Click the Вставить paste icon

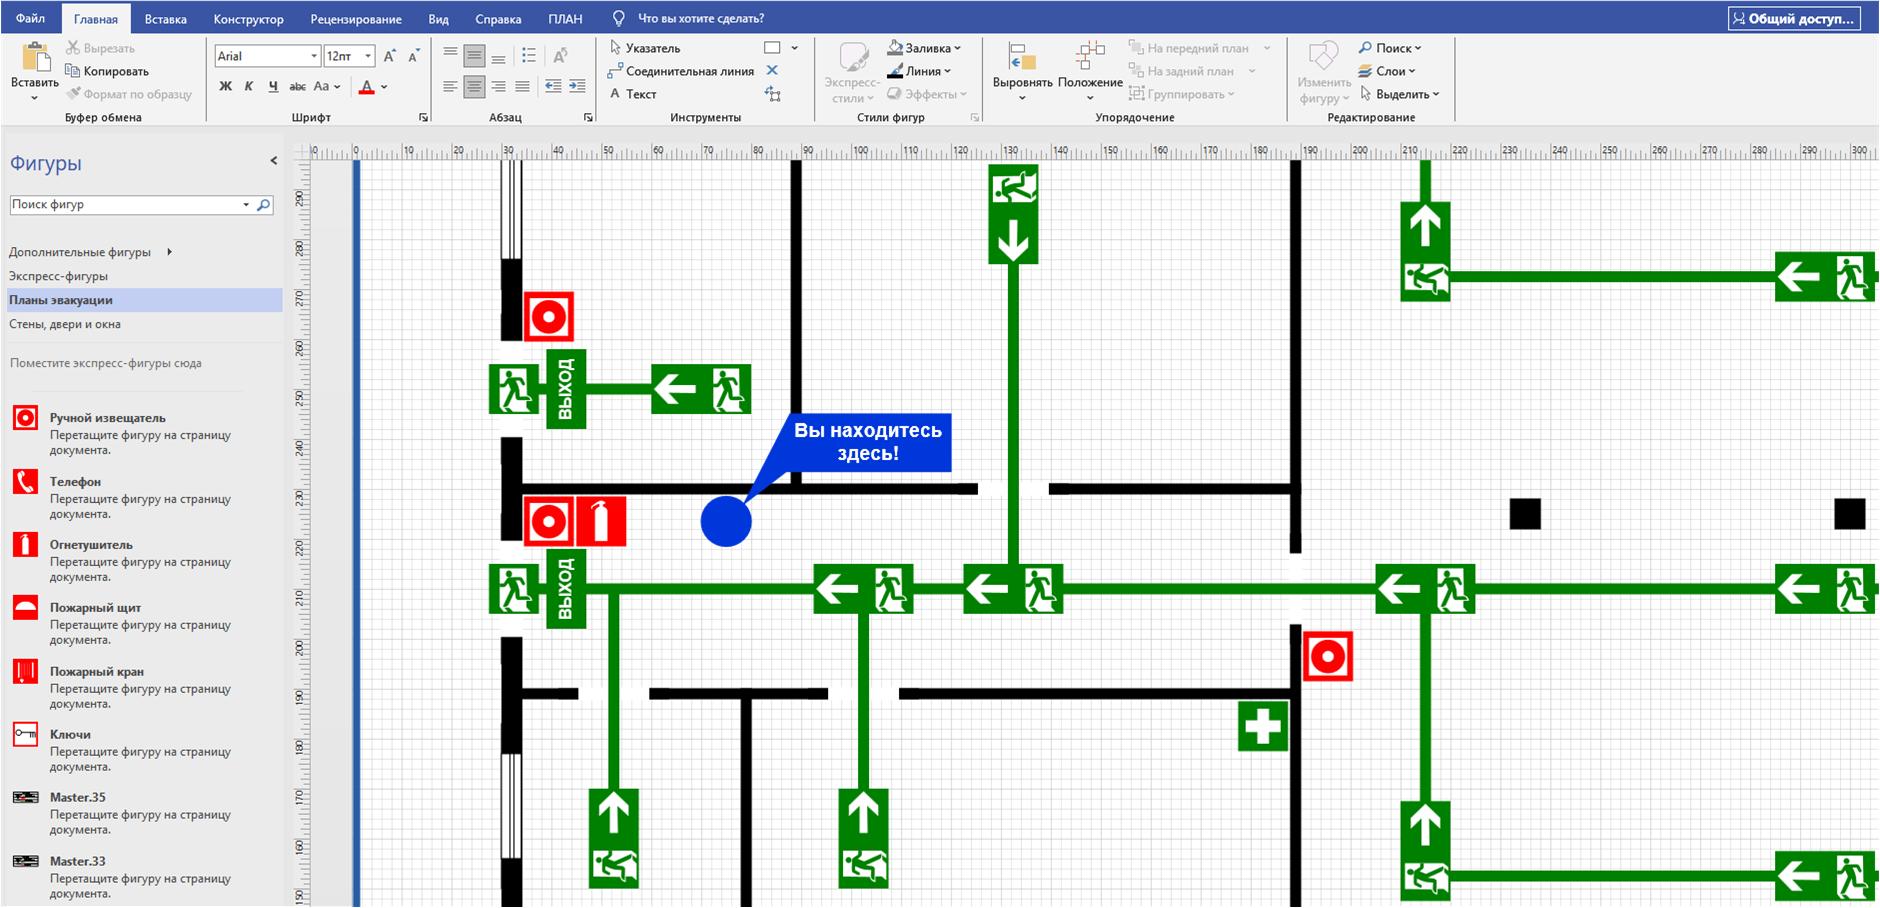coord(35,58)
